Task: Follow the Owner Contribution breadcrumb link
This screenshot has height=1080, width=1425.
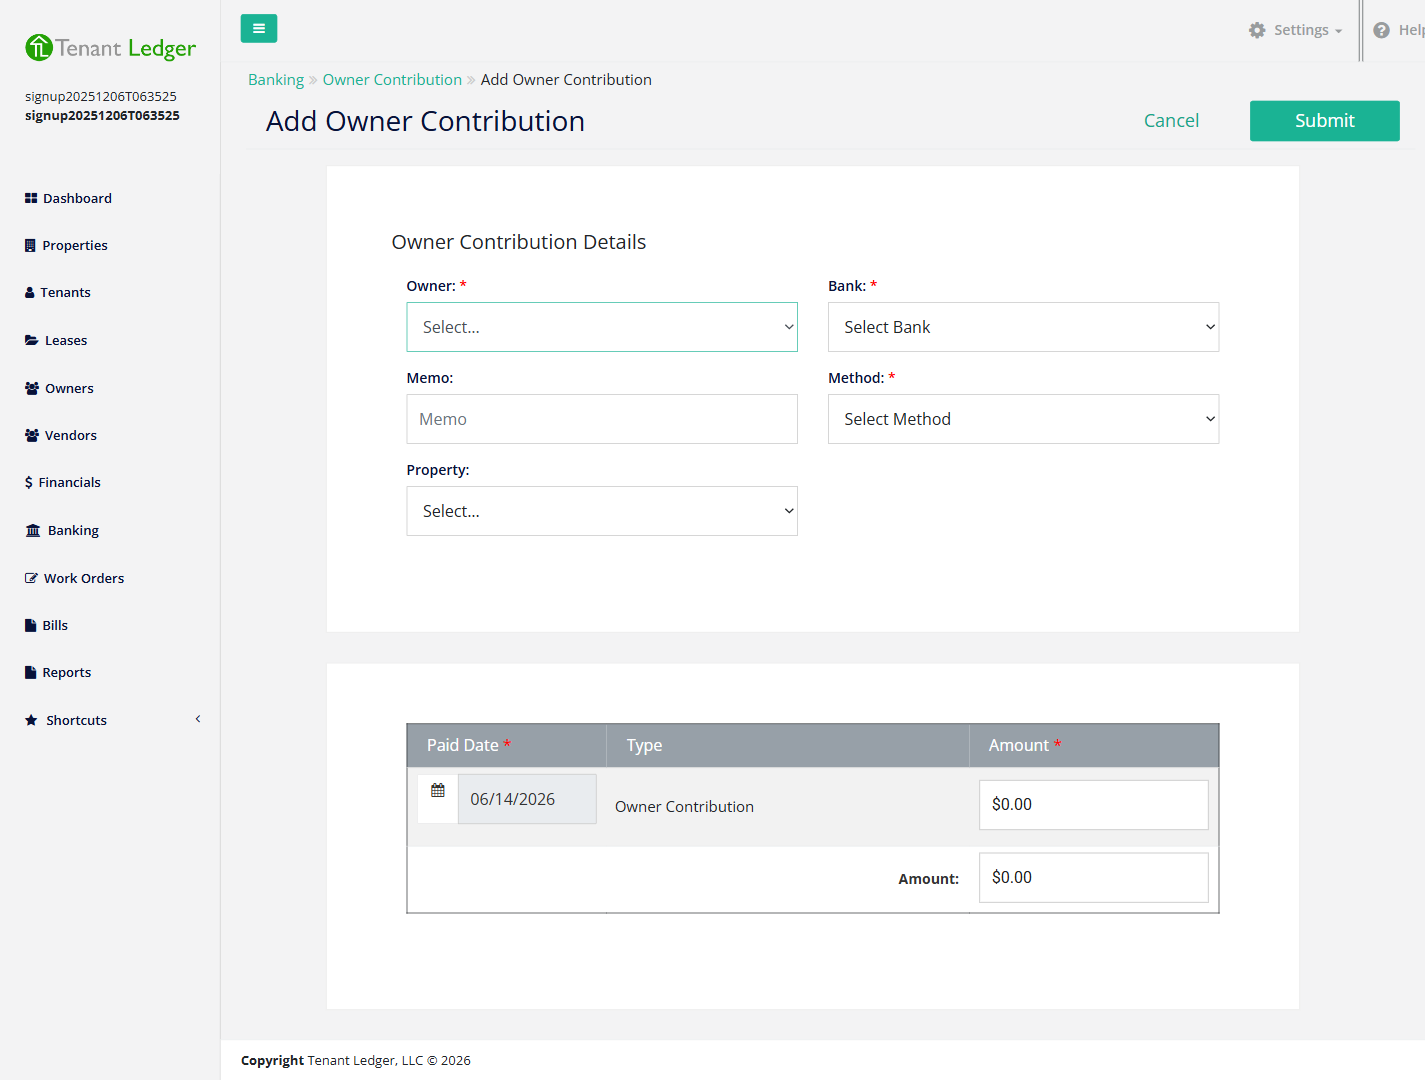Action: tap(392, 79)
